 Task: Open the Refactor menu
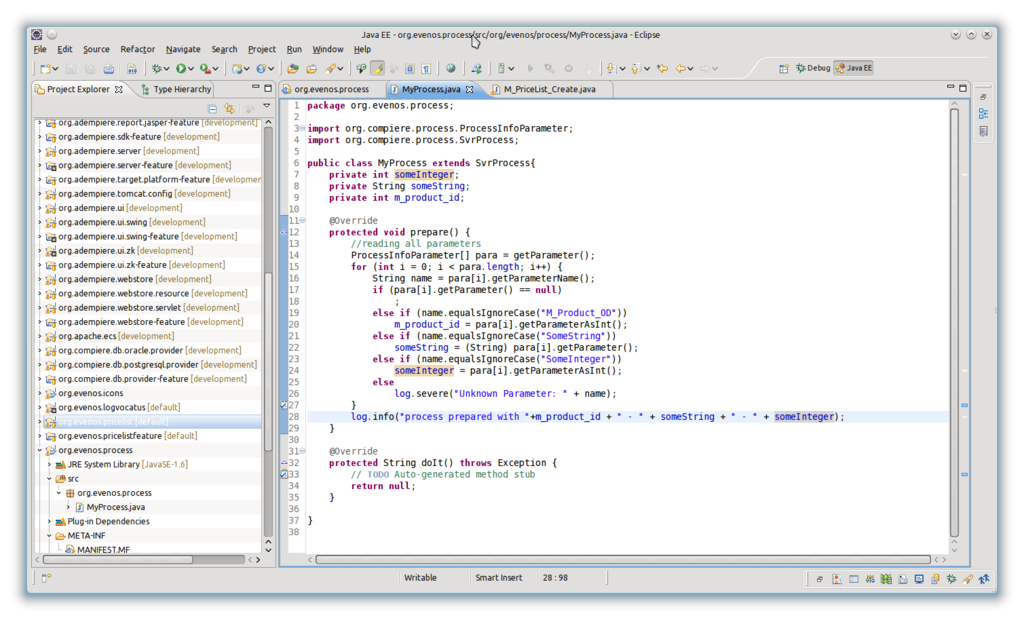(x=137, y=49)
